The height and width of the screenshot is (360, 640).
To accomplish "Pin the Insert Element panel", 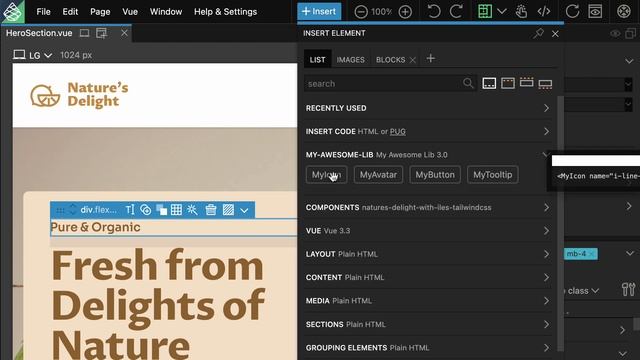I will coord(538,33).
